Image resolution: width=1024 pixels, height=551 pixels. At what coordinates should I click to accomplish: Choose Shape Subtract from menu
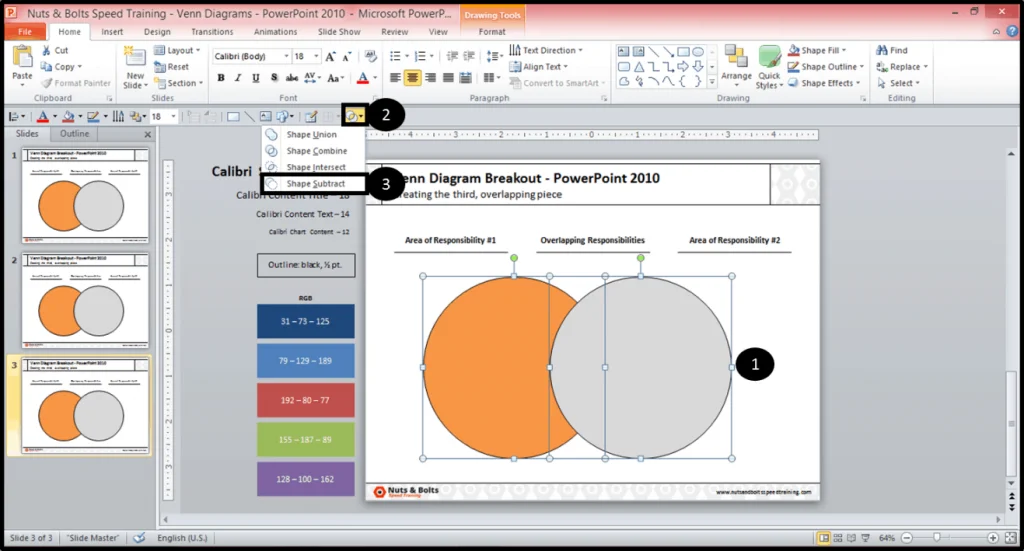(313, 183)
